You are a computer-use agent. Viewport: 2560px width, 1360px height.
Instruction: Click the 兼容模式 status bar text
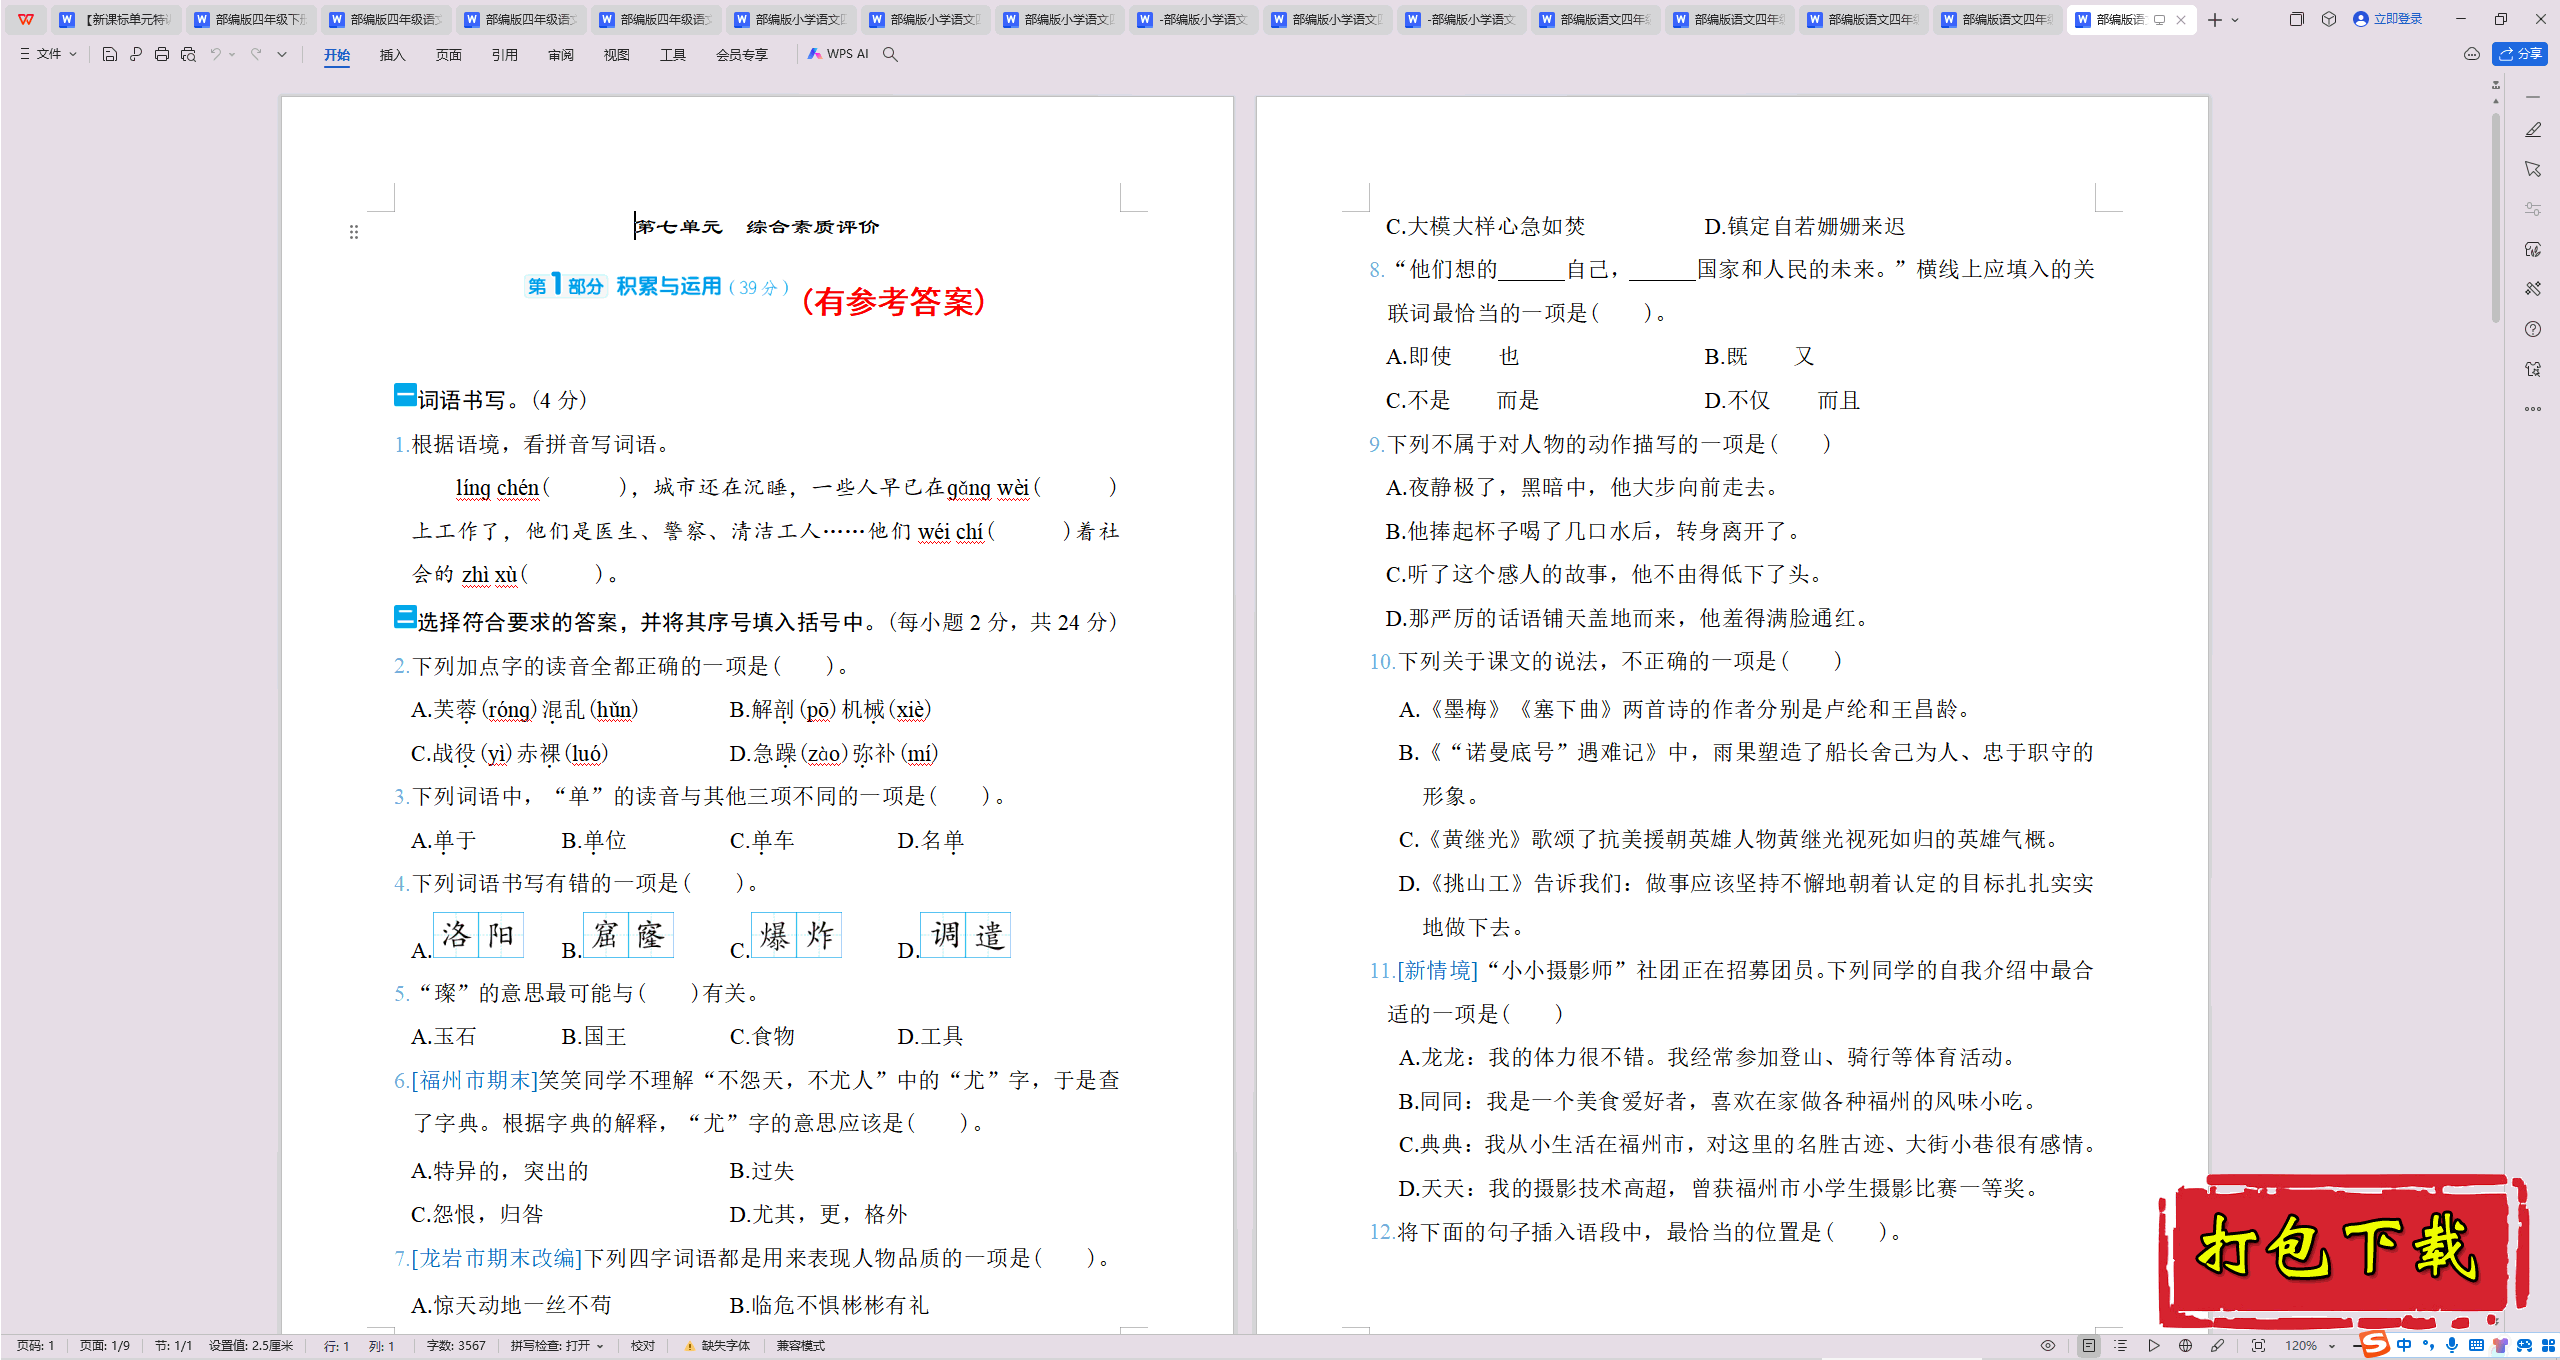point(801,1346)
